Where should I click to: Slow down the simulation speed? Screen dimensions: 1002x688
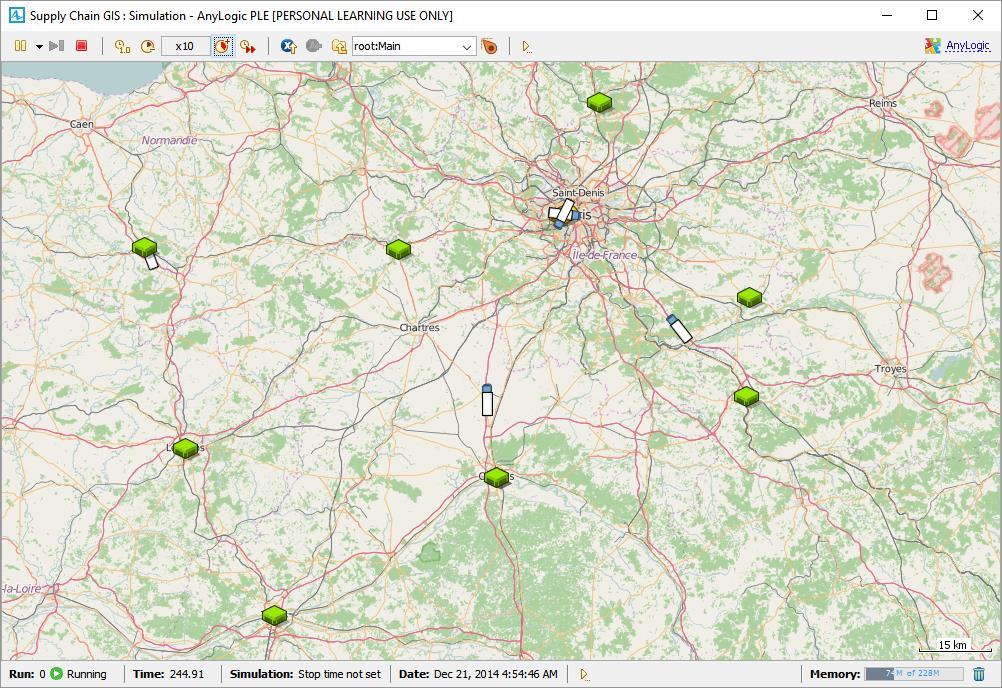pyautogui.click(x=148, y=46)
